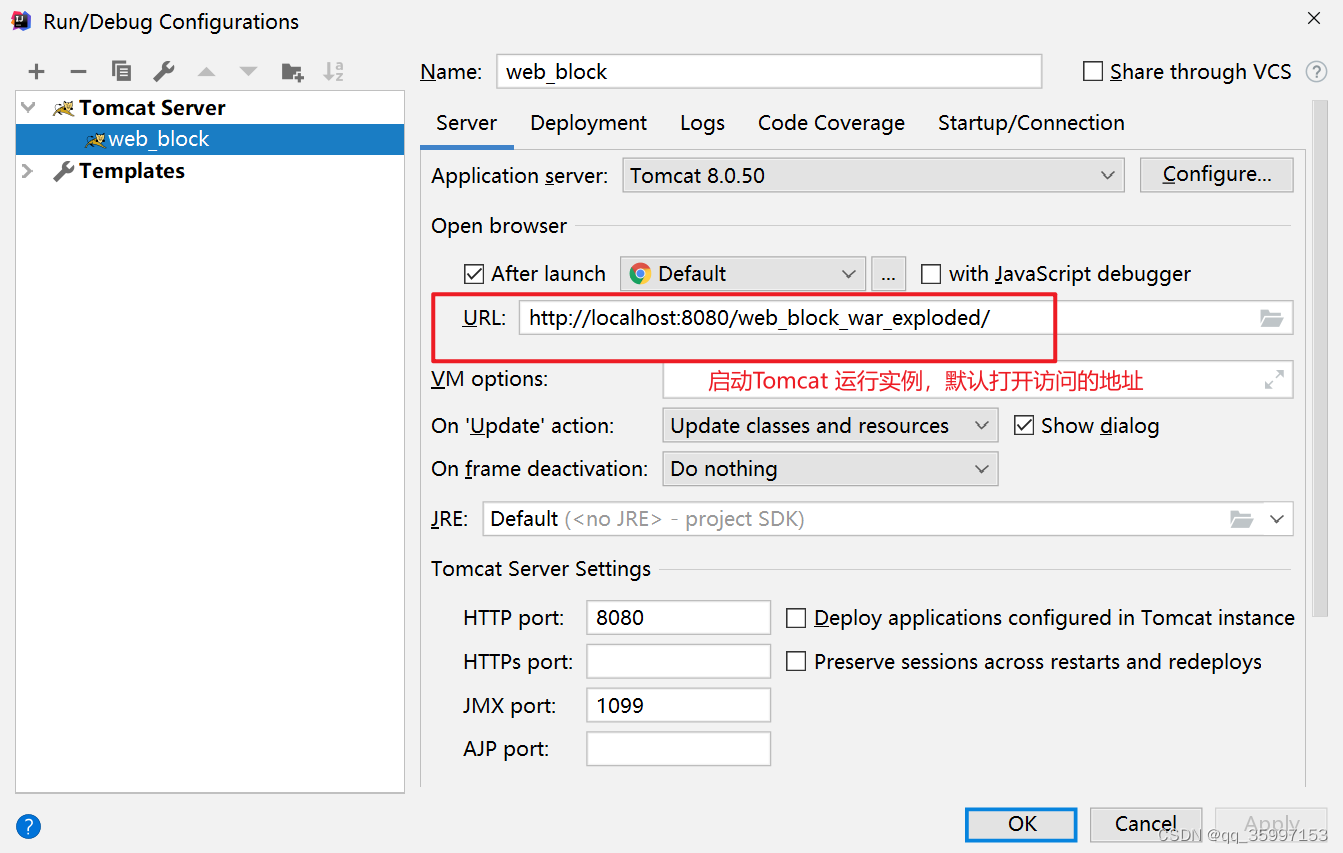The width and height of the screenshot is (1343, 853).
Task: Click the HTTP port field 8080
Action: [x=679, y=618]
